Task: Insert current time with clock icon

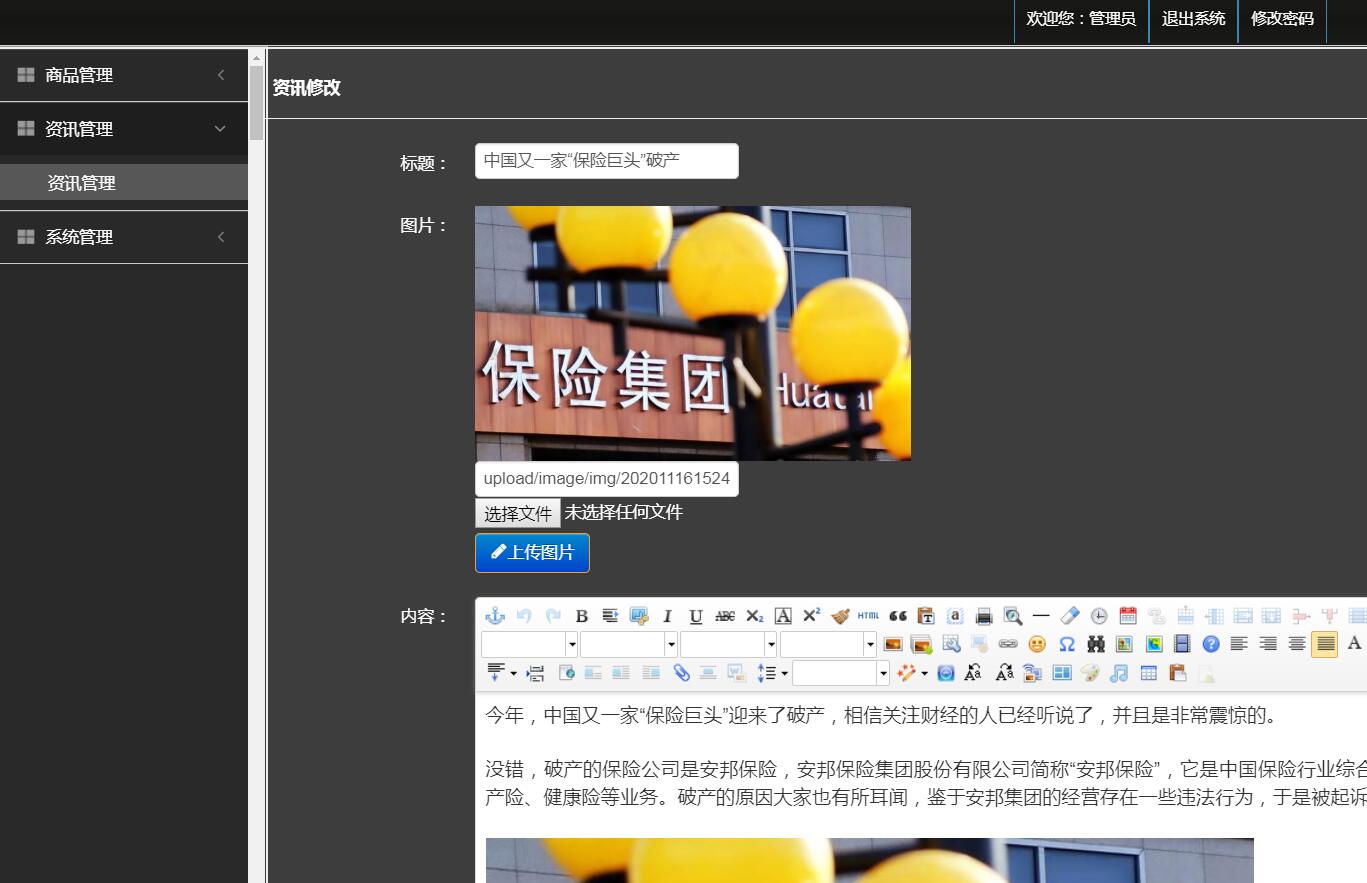Action: tap(1099, 616)
